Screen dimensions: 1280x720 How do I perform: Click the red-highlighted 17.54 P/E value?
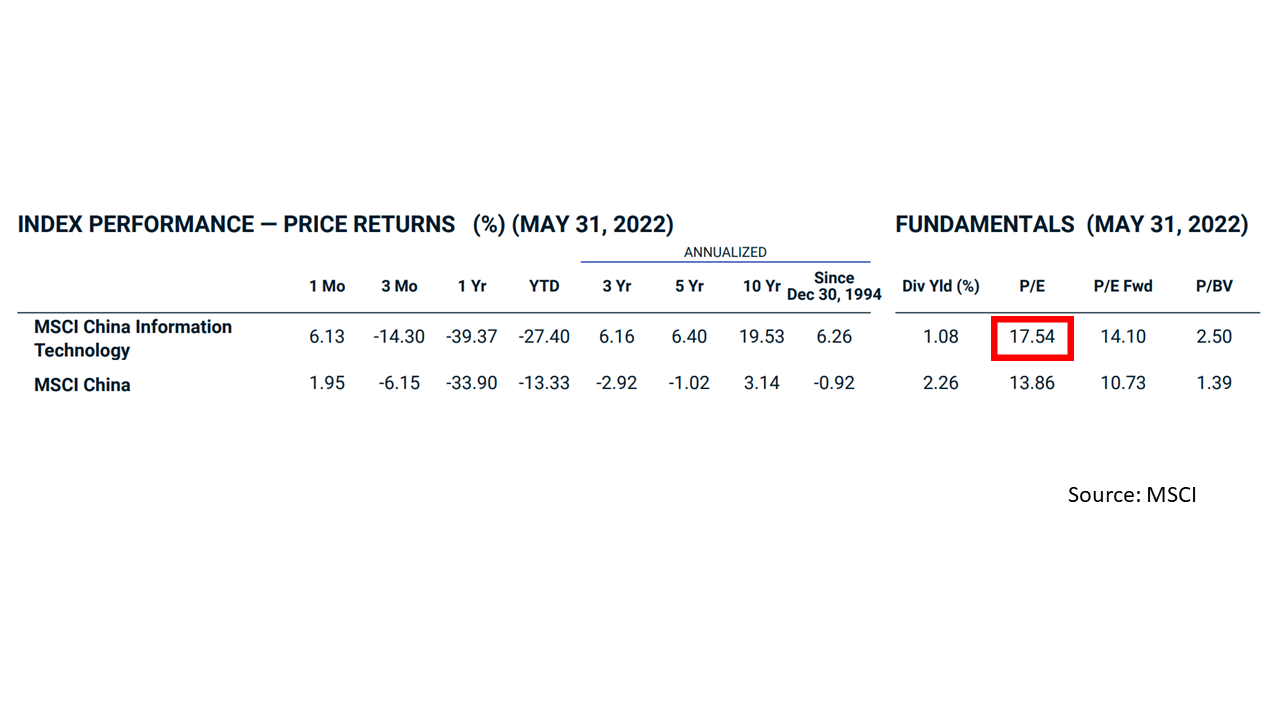coord(1031,337)
